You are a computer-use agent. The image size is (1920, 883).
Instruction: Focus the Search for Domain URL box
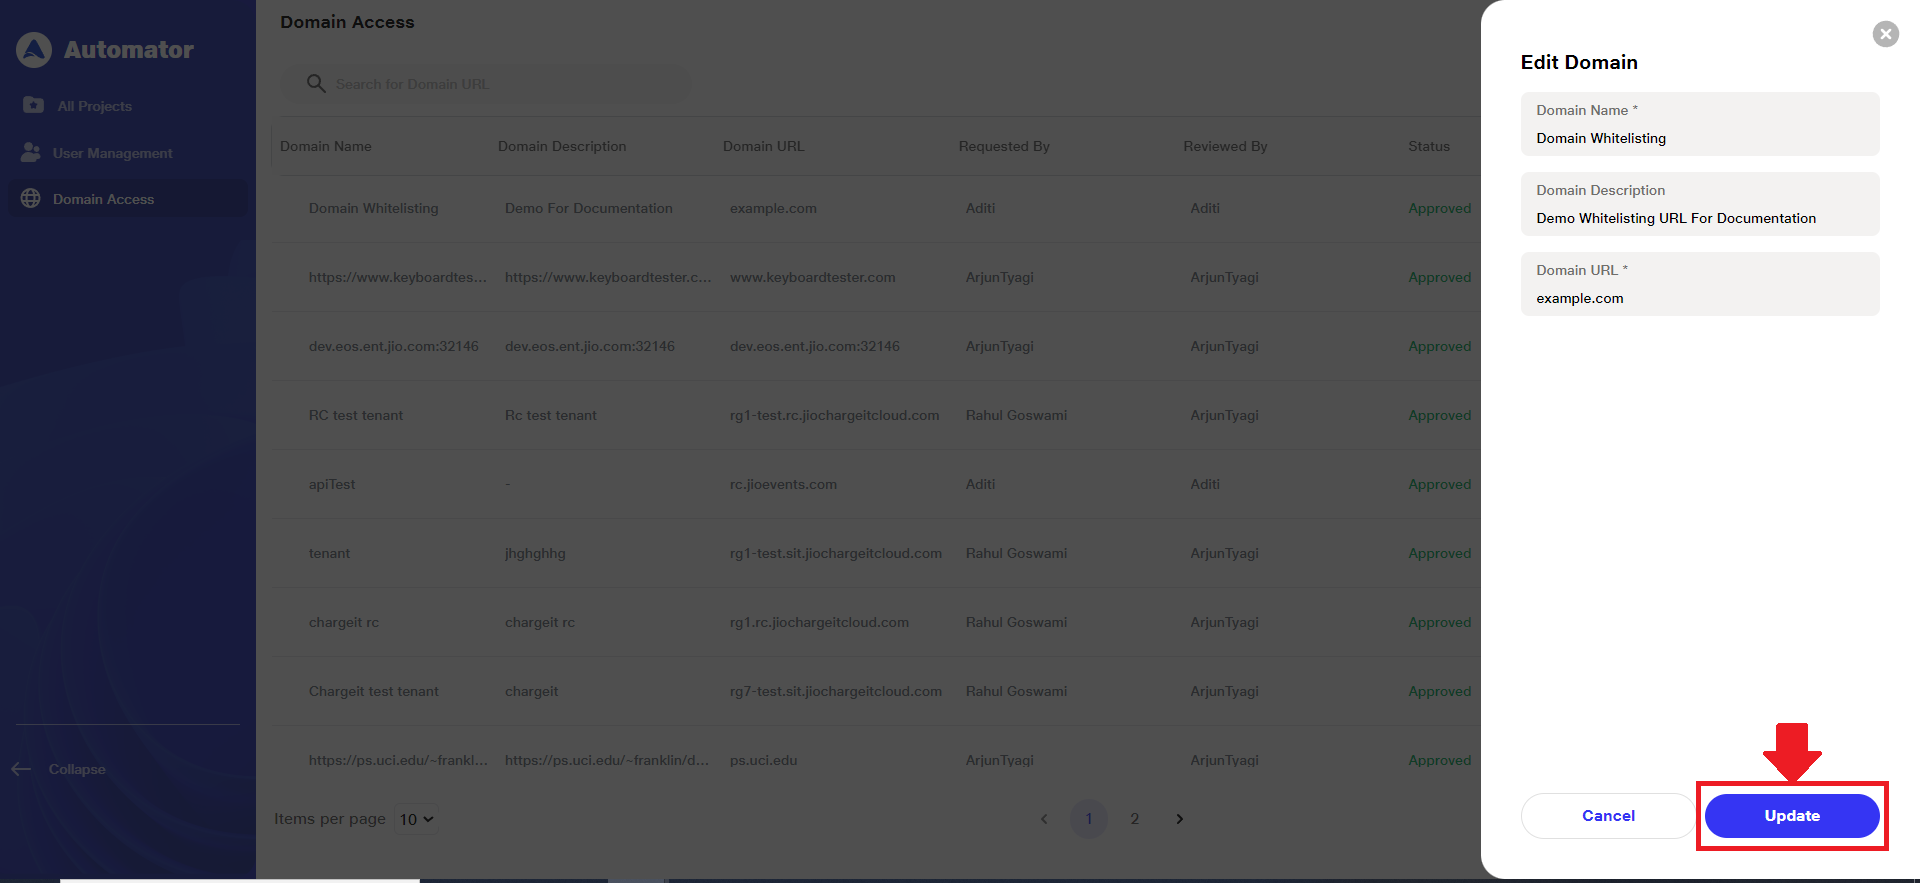[500, 84]
